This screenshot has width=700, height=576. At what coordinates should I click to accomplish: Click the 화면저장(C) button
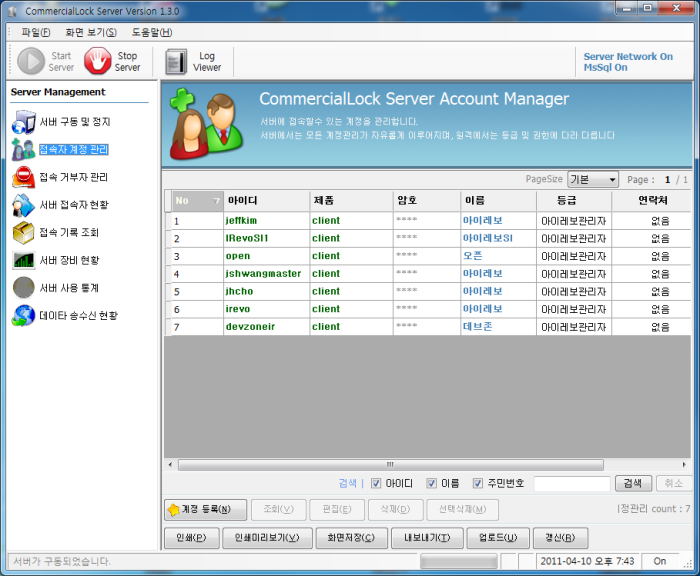[351, 538]
